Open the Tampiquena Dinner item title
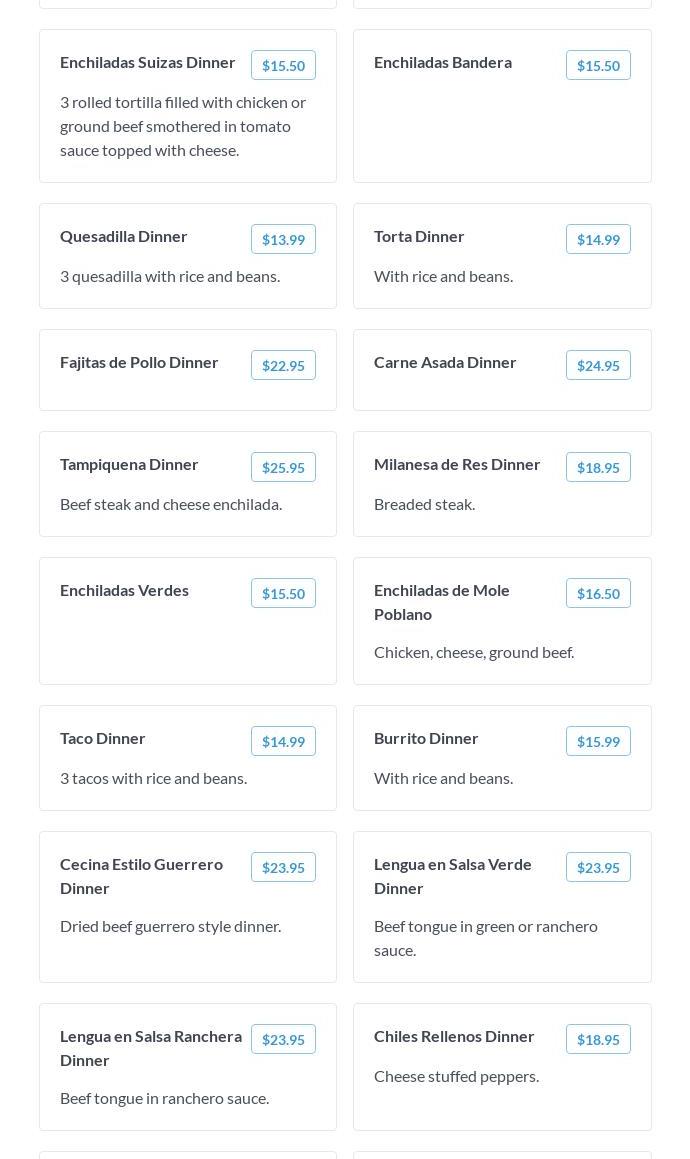 tap(129, 464)
